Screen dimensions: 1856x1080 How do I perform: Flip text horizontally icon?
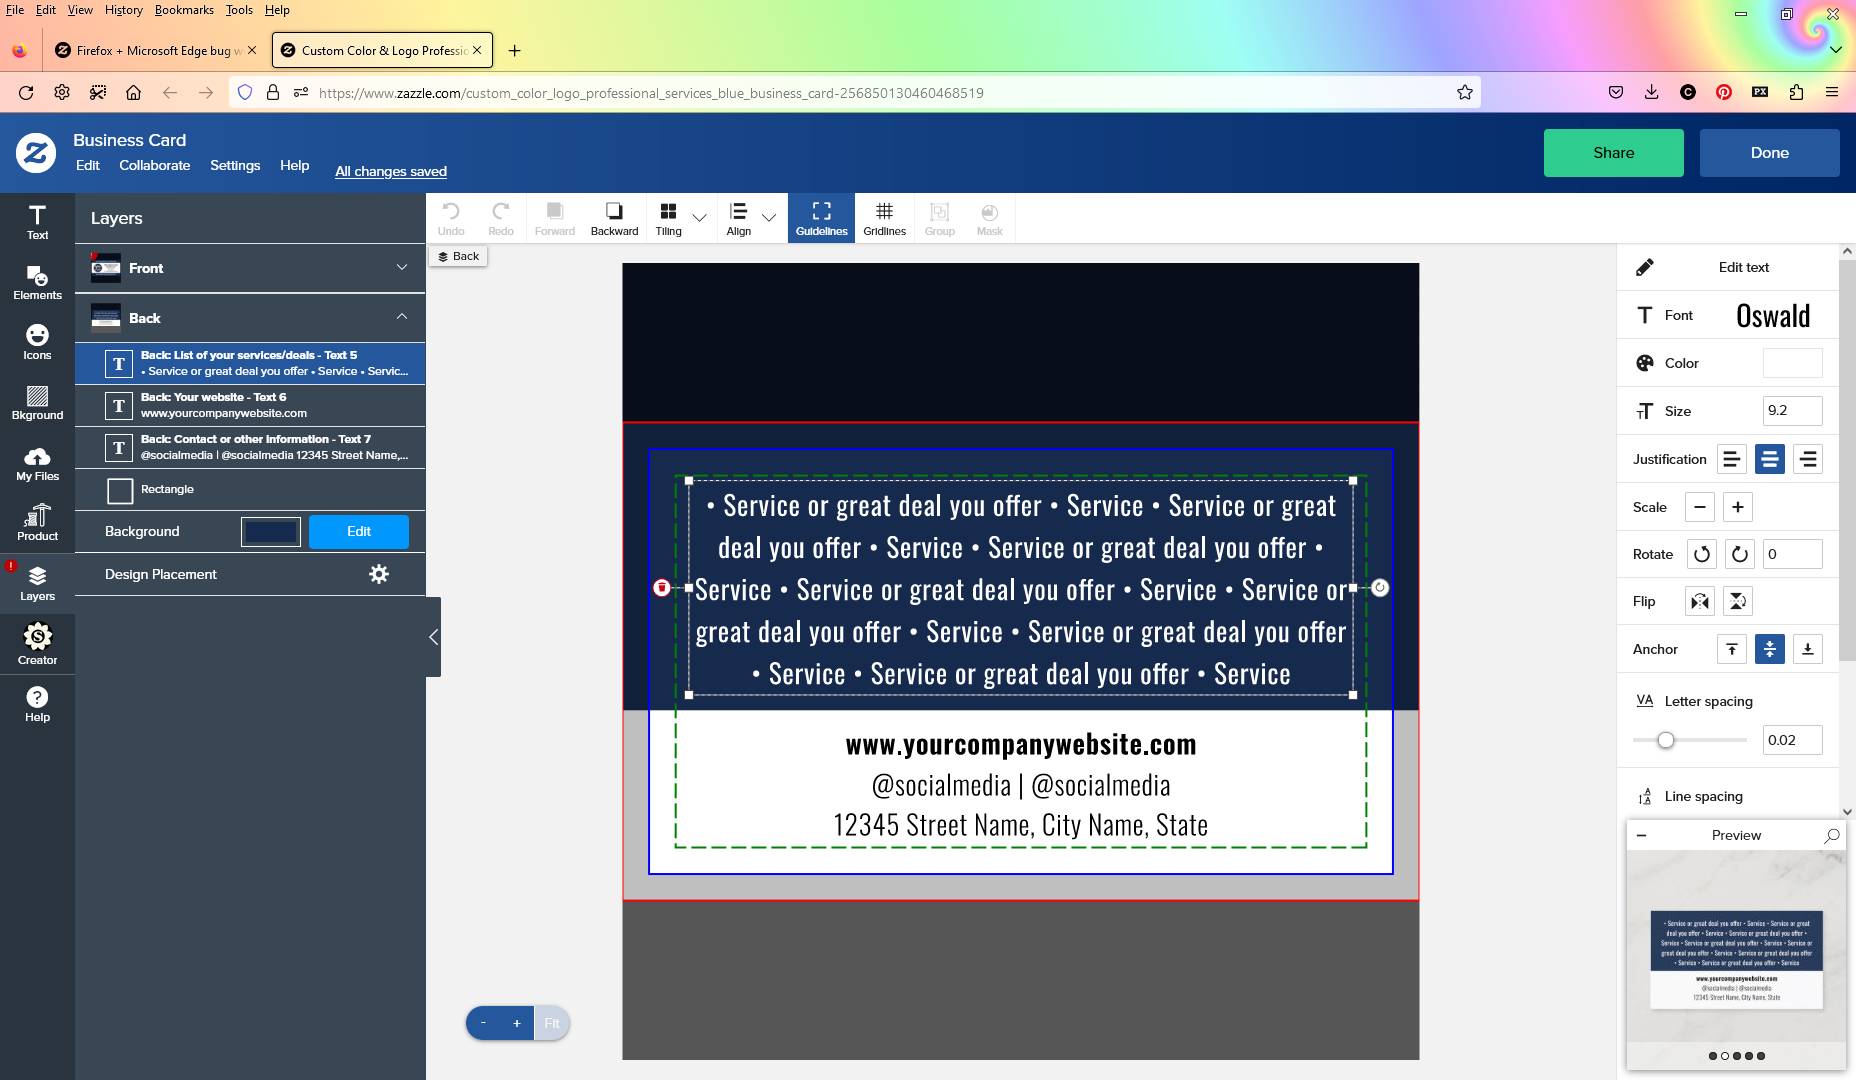click(1699, 602)
